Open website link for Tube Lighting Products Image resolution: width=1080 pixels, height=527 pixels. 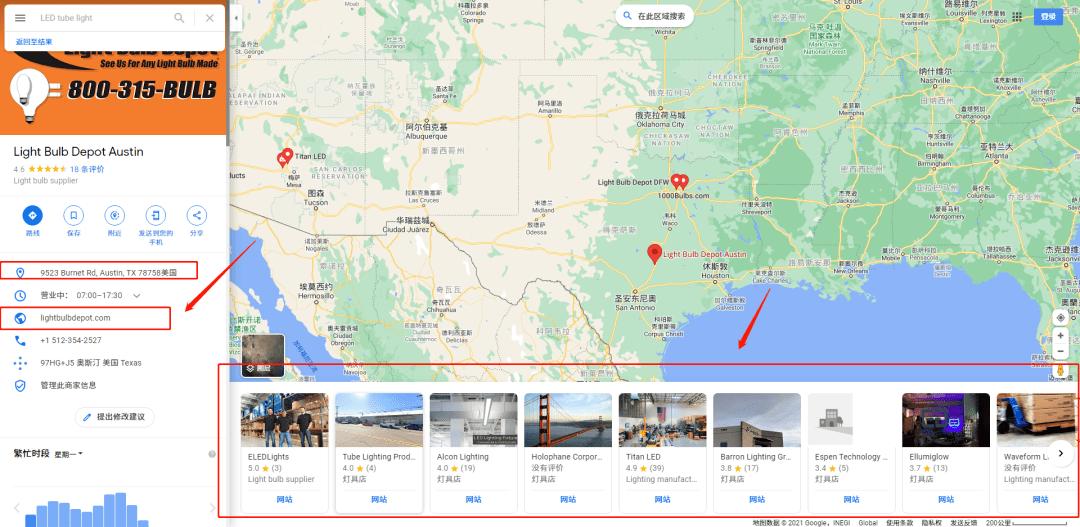[x=379, y=499]
